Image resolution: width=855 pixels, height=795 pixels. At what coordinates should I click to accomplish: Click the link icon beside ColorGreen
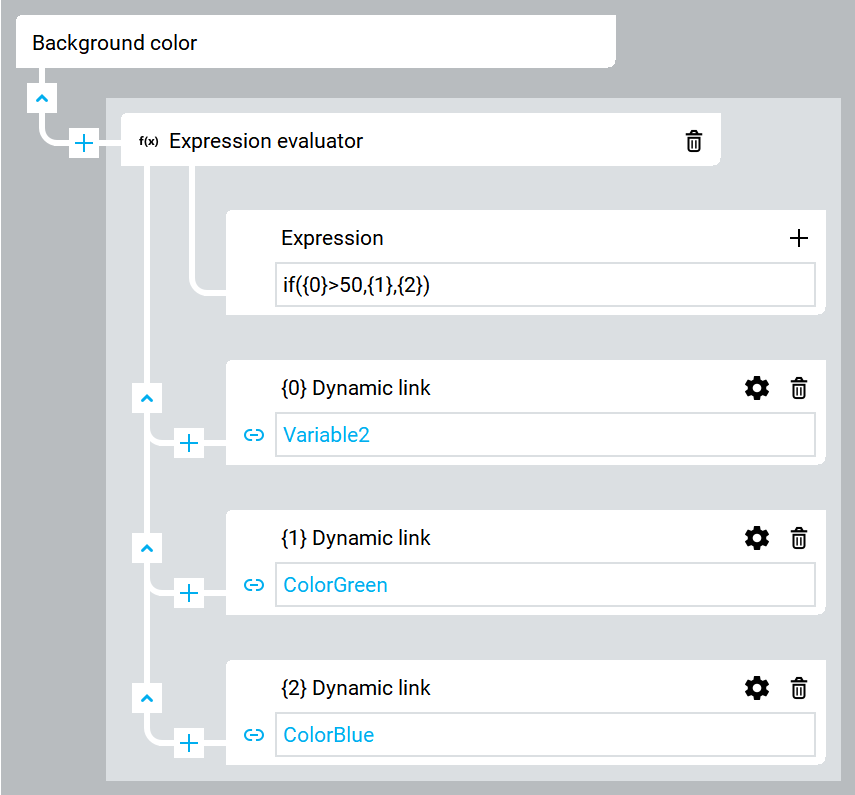[254, 585]
